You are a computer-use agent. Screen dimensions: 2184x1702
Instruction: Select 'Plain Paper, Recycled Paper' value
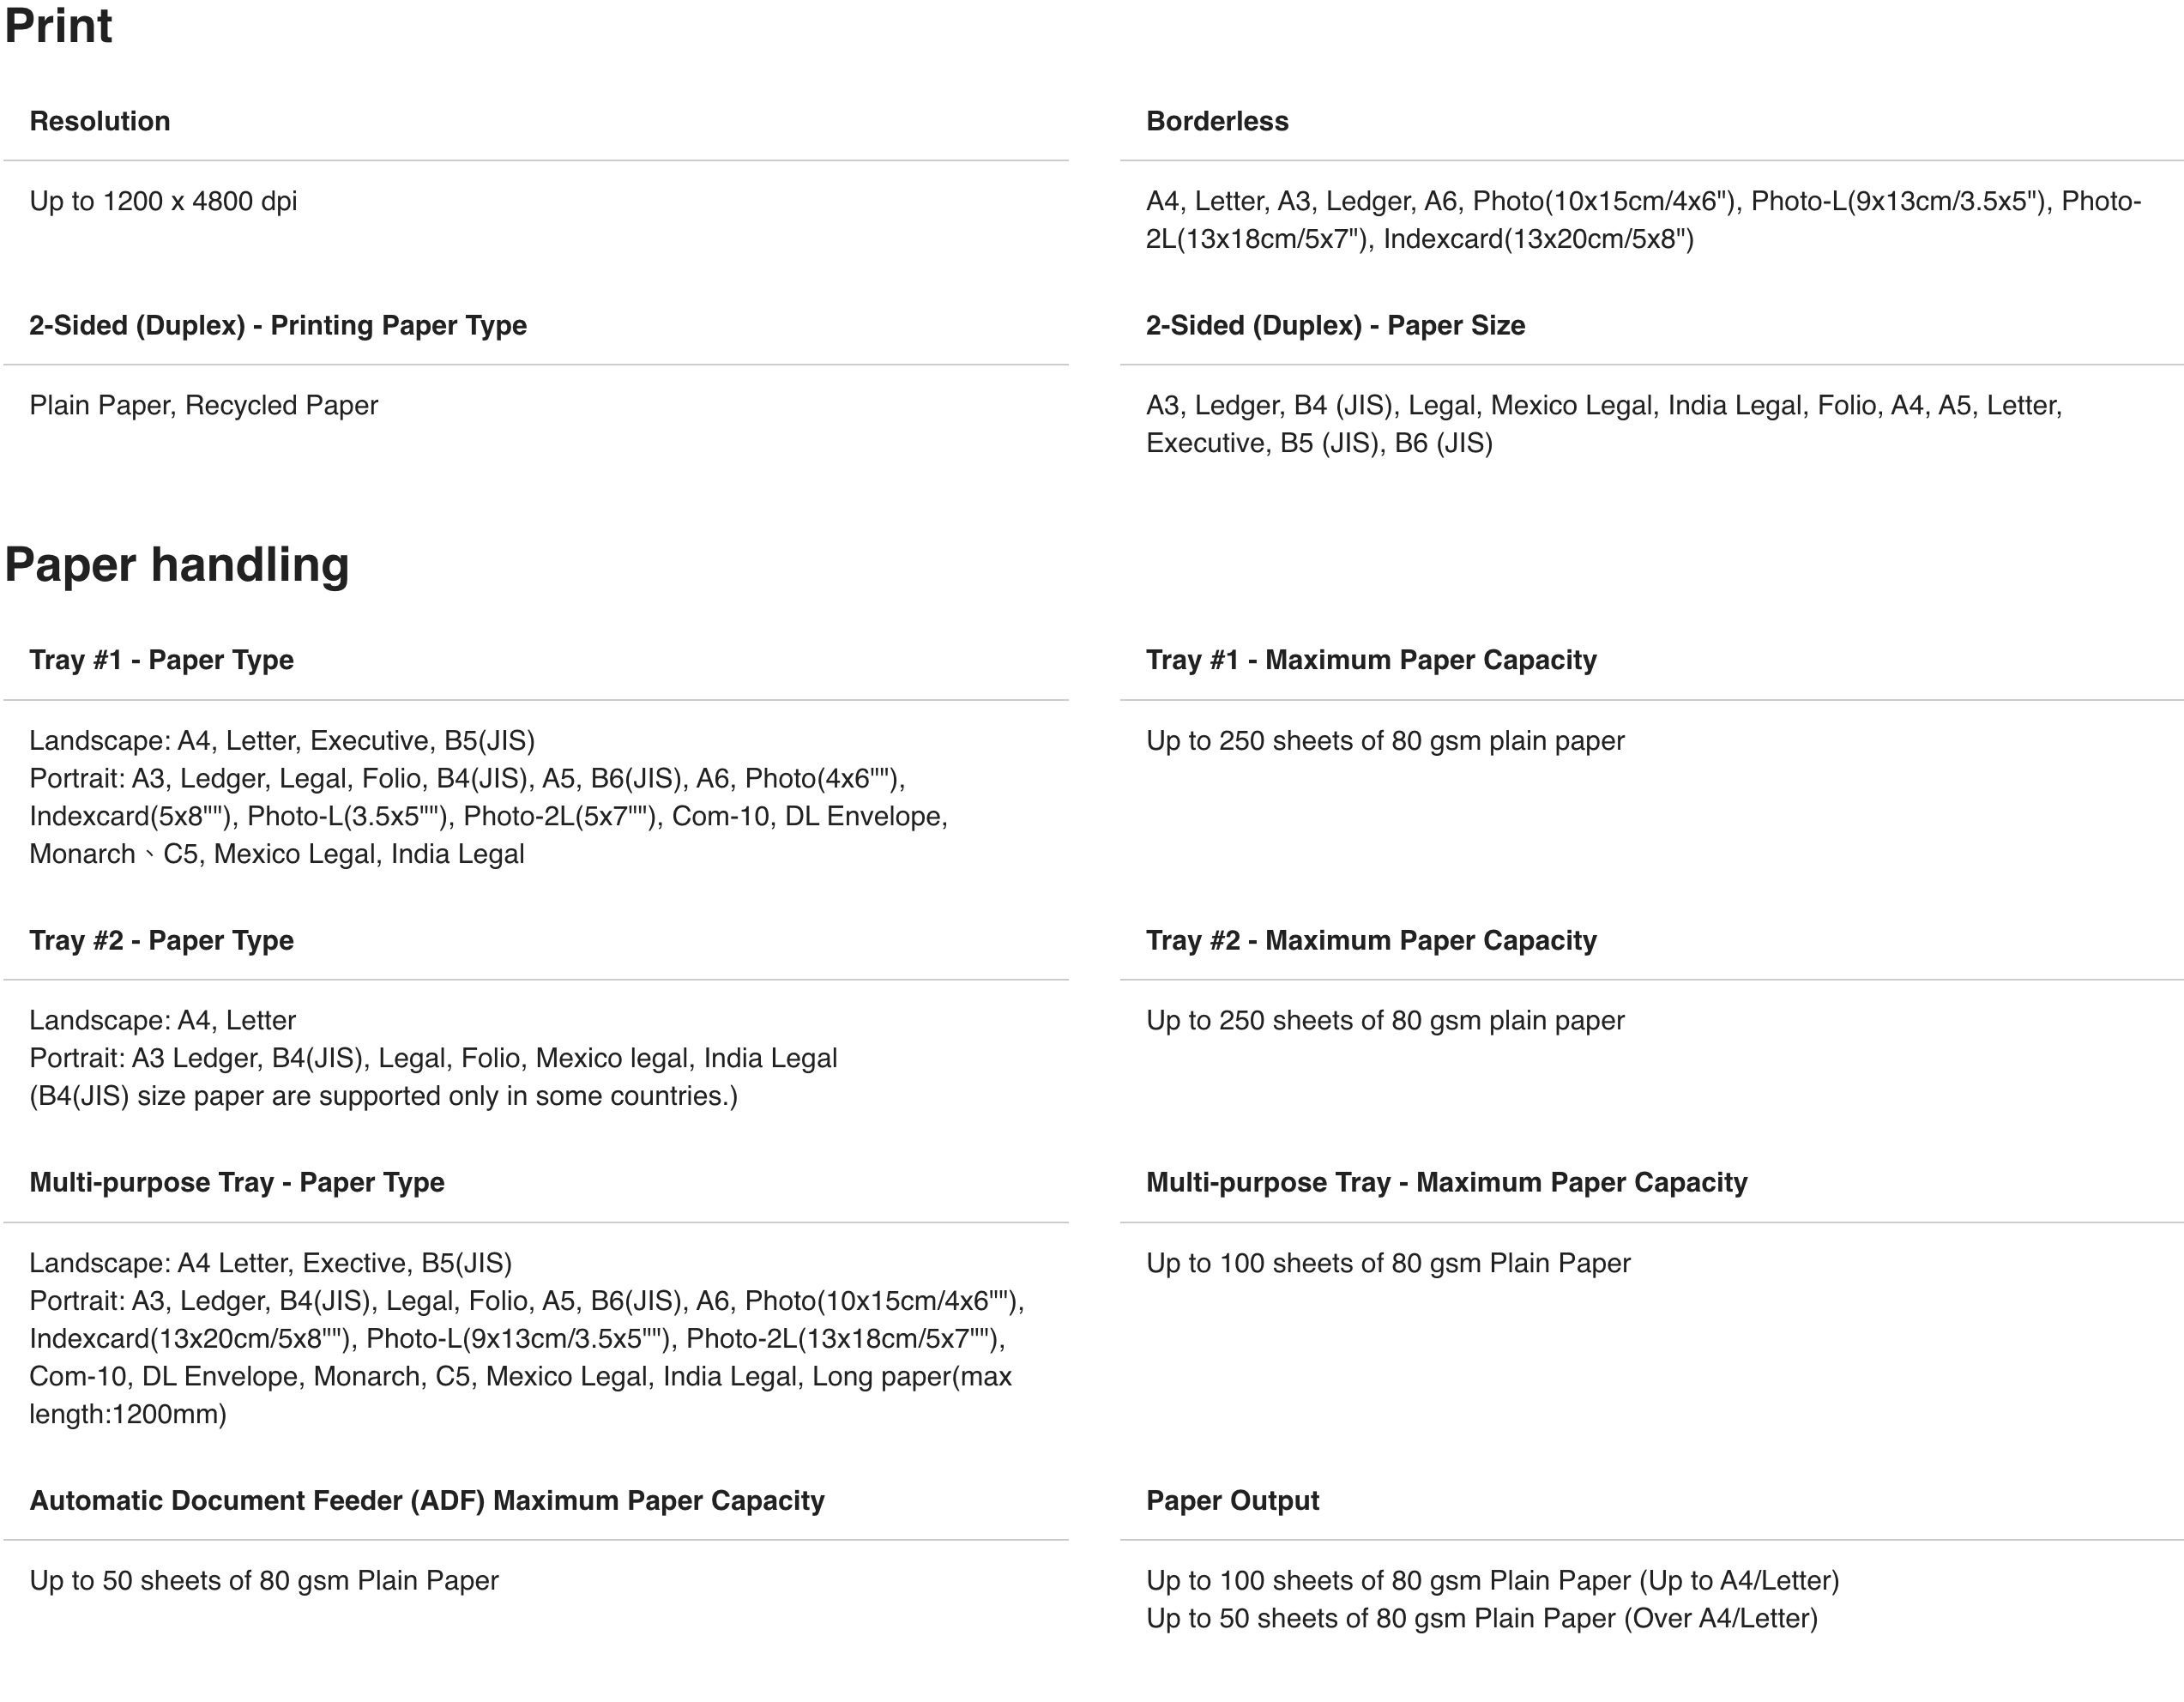(x=204, y=405)
